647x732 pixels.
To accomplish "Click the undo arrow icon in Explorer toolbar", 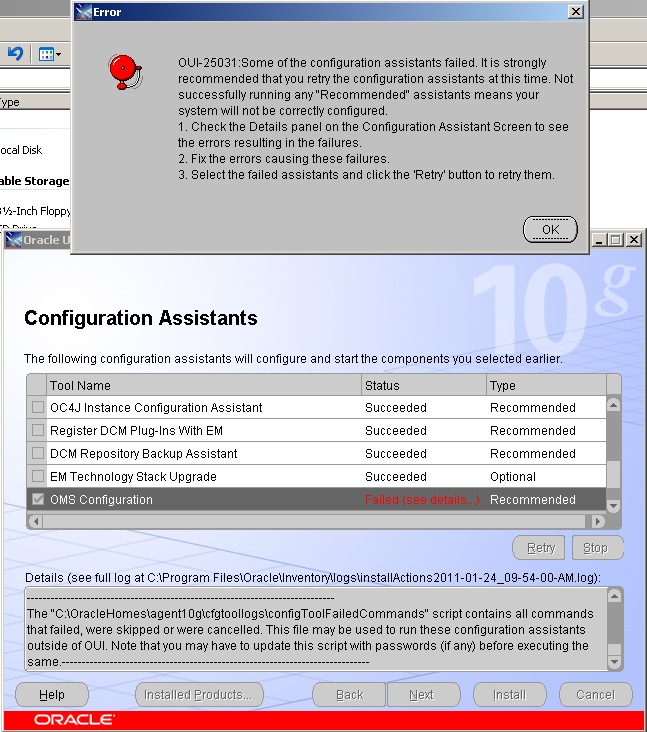I will 15,53.
